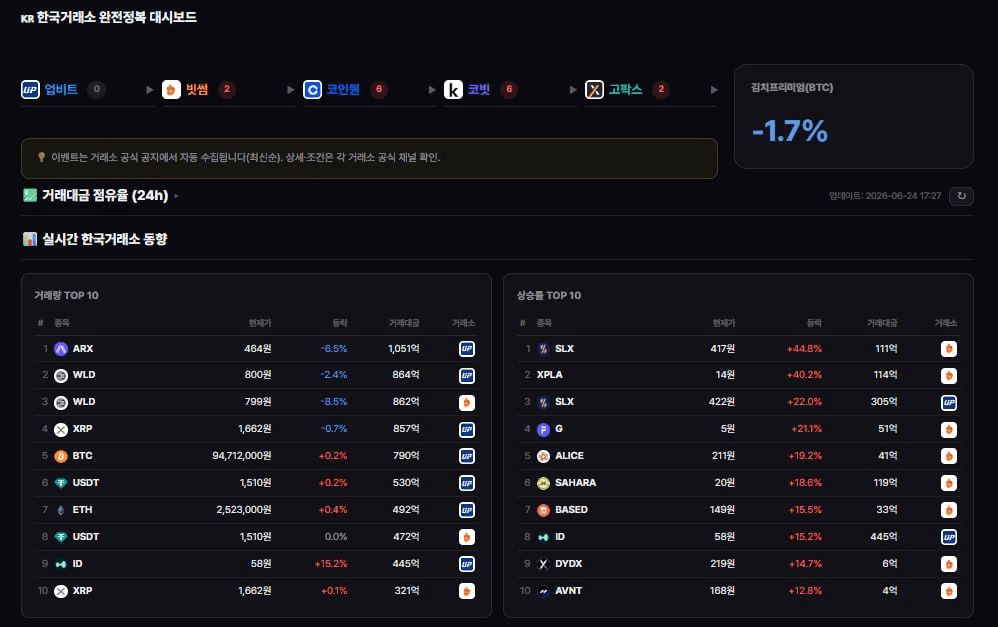Image resolution: width=998 pixels, height=627 pixels.
Task: Refresh dashboard using the reload icon
Action: 961,196
